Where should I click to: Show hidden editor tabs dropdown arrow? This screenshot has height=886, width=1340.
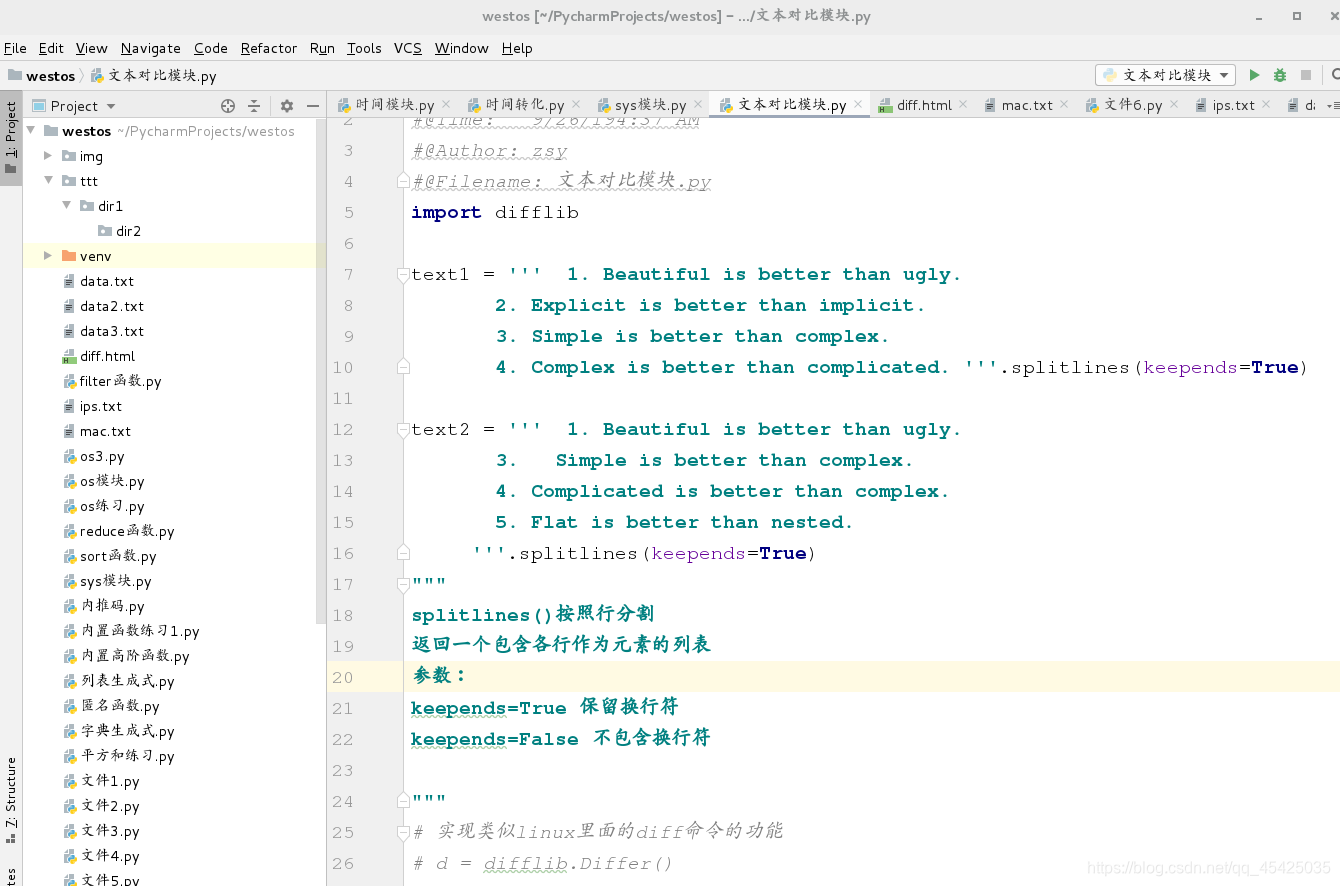tap(1330, 105)
